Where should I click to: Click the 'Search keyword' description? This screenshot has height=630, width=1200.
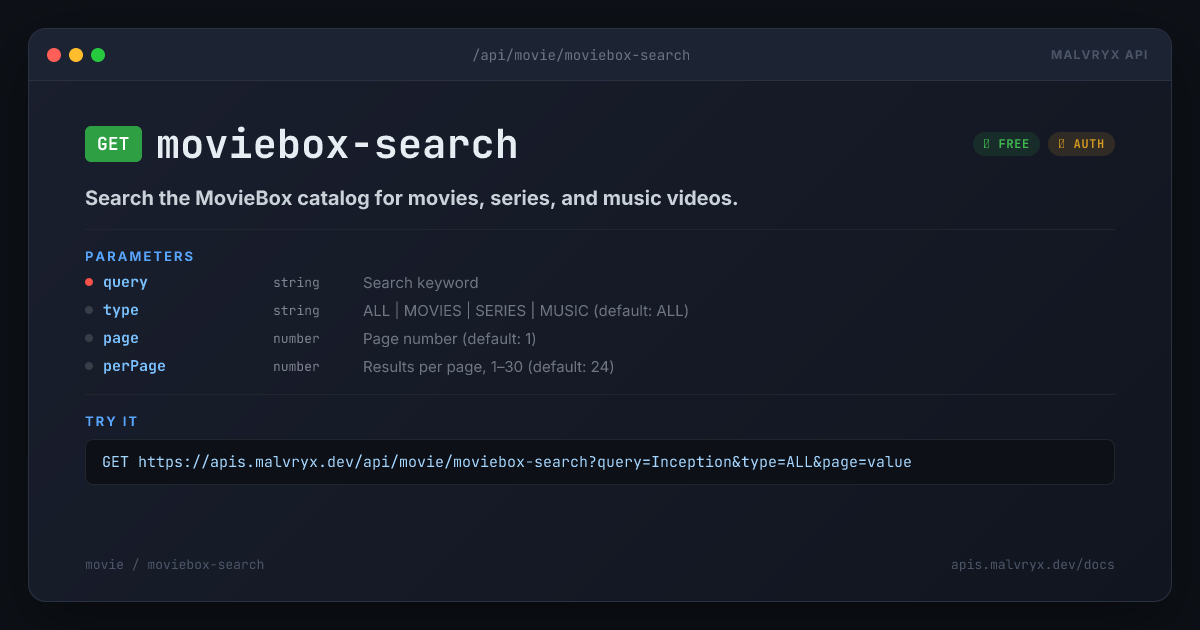coord(420,283)
